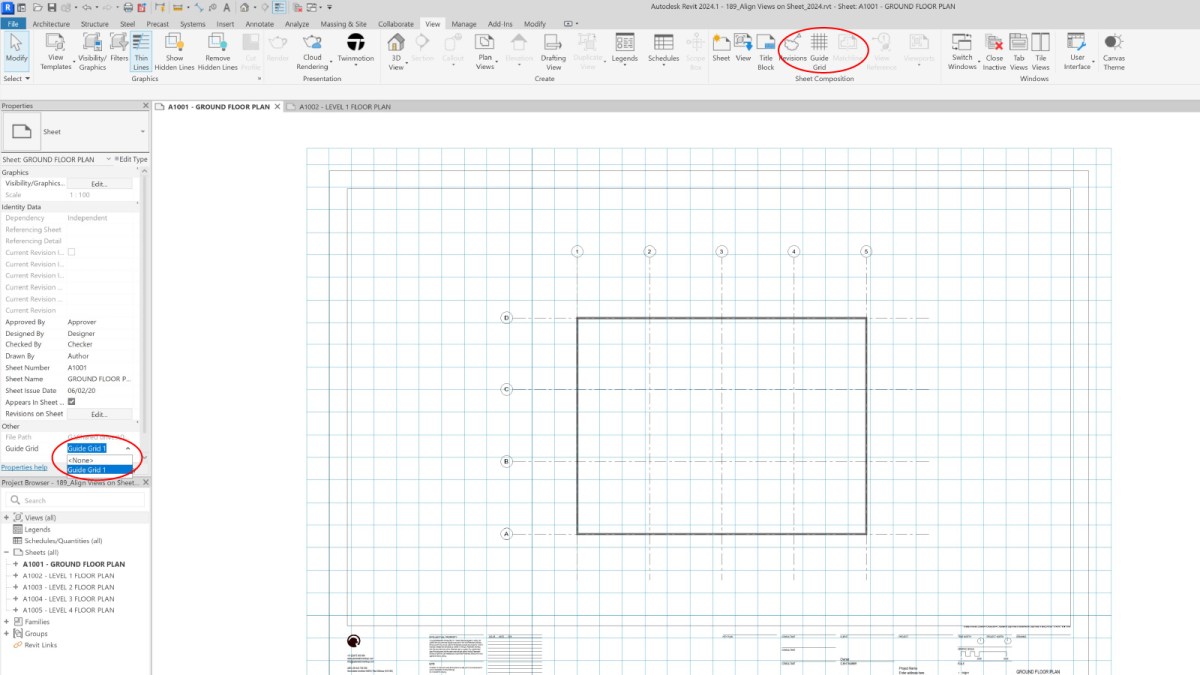
Task: Expand the Families tree node
Action: click(x=7, y=622)
